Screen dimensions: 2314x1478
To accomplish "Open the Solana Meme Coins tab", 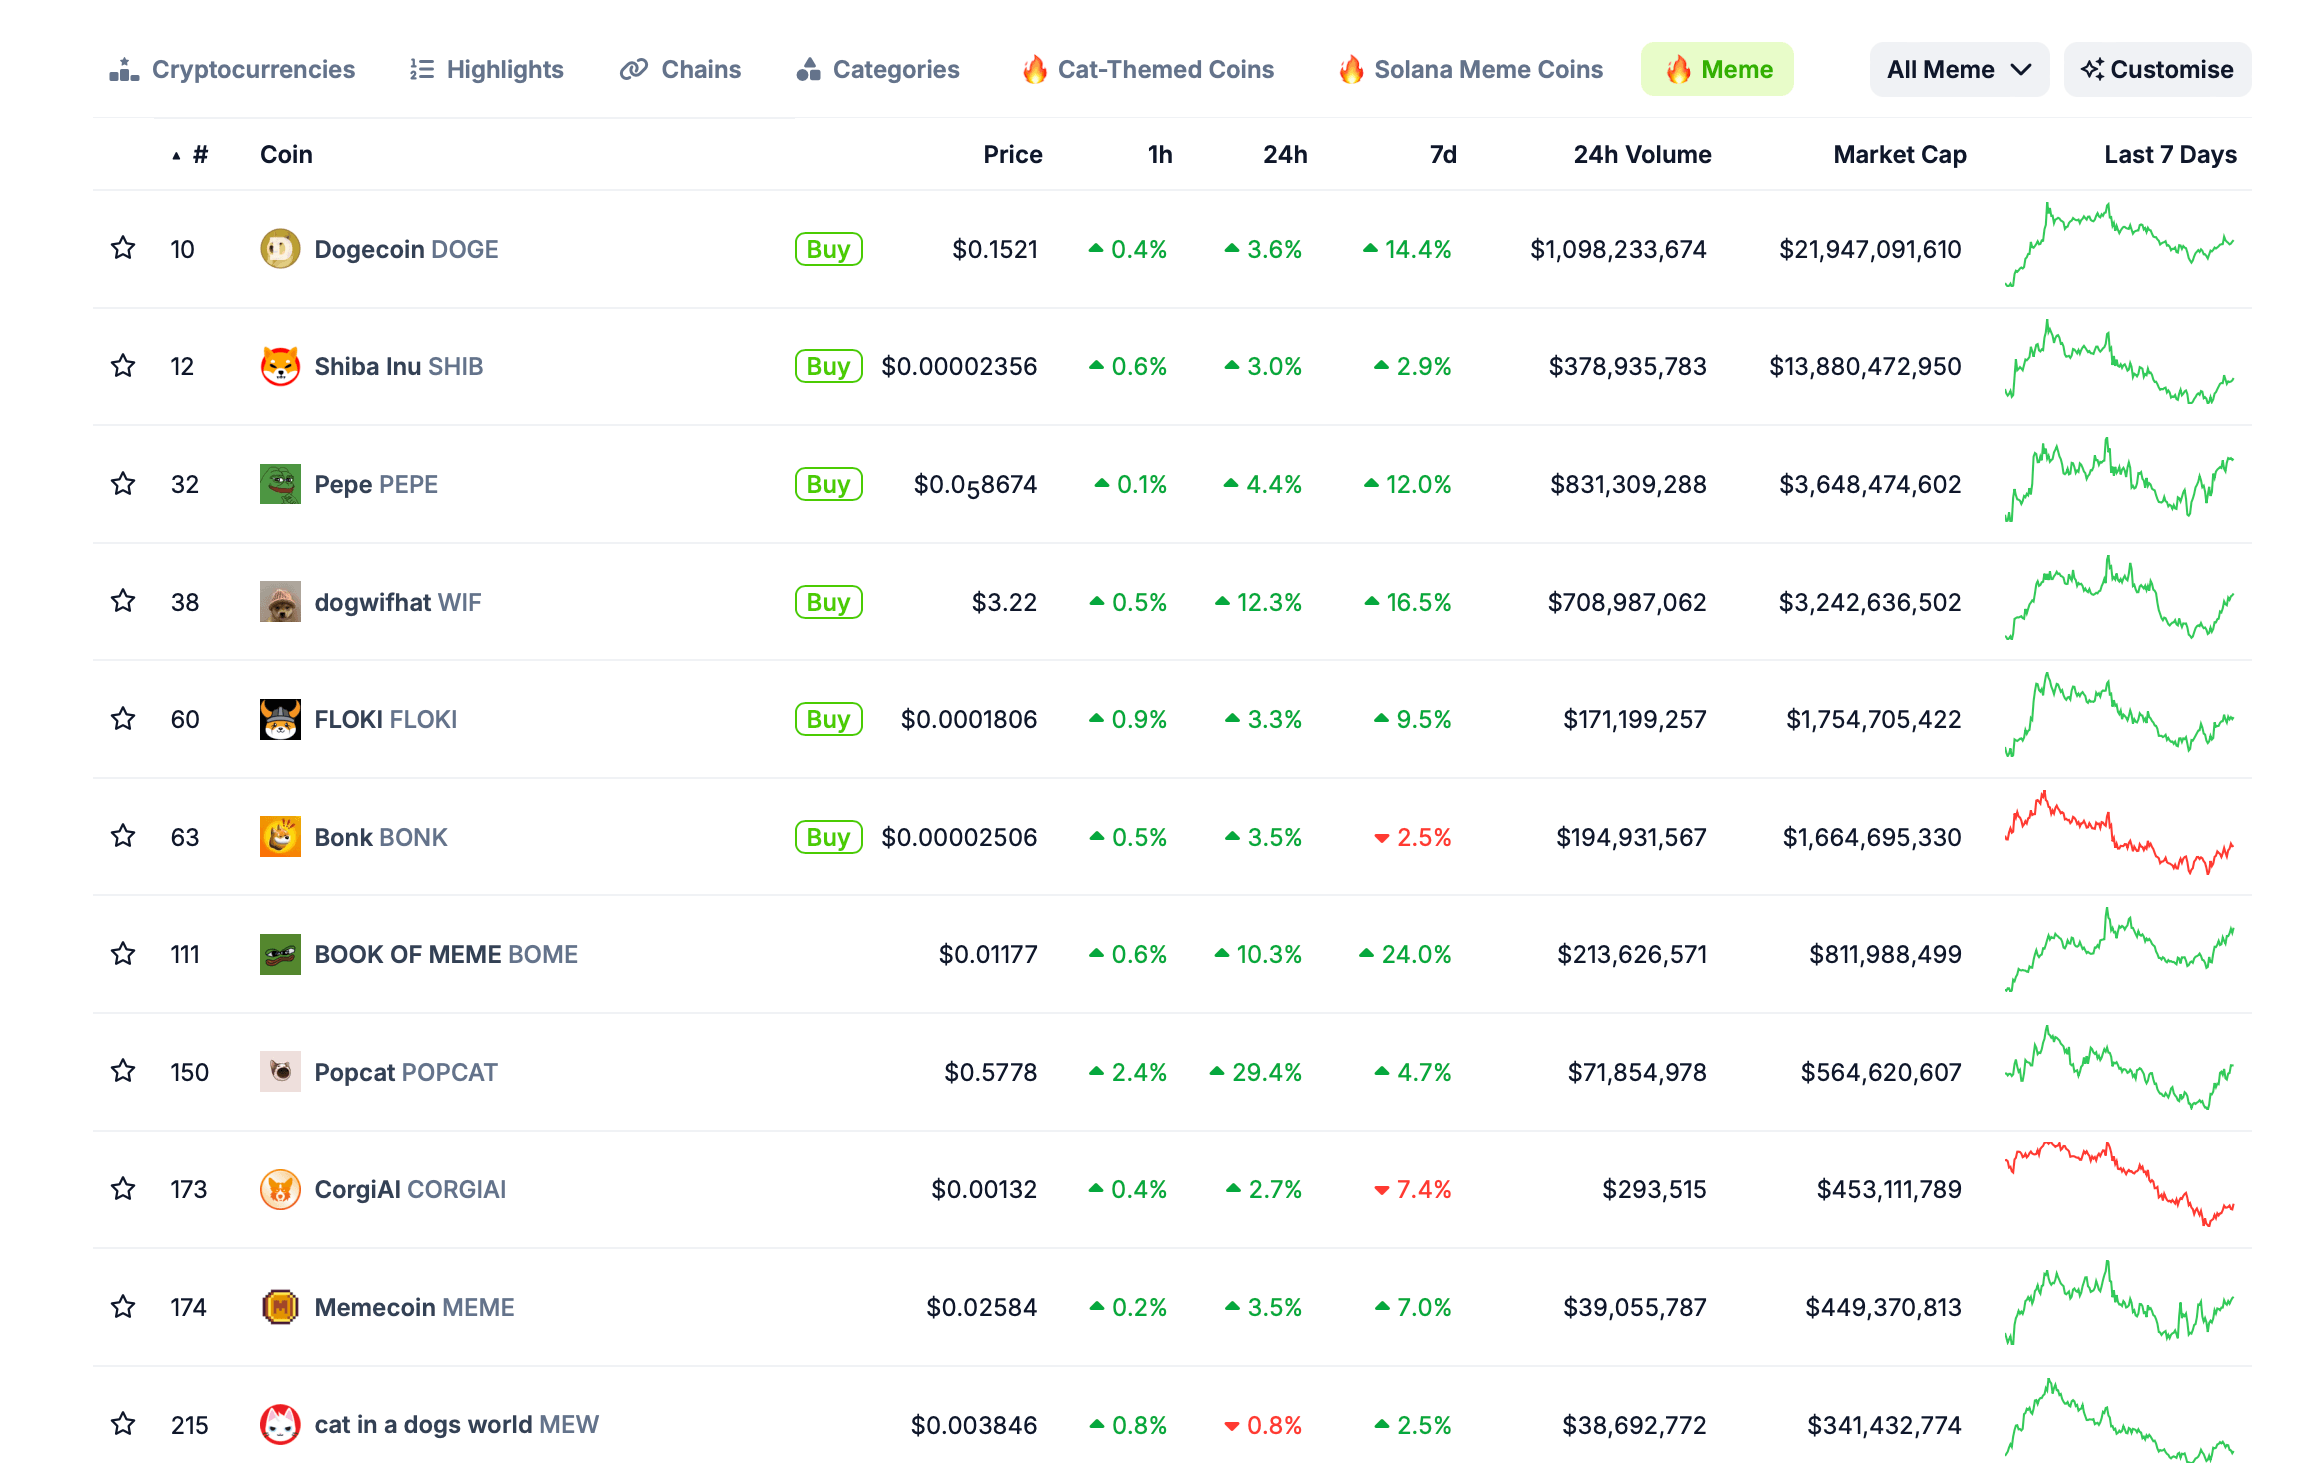I will pos(1470,70).
